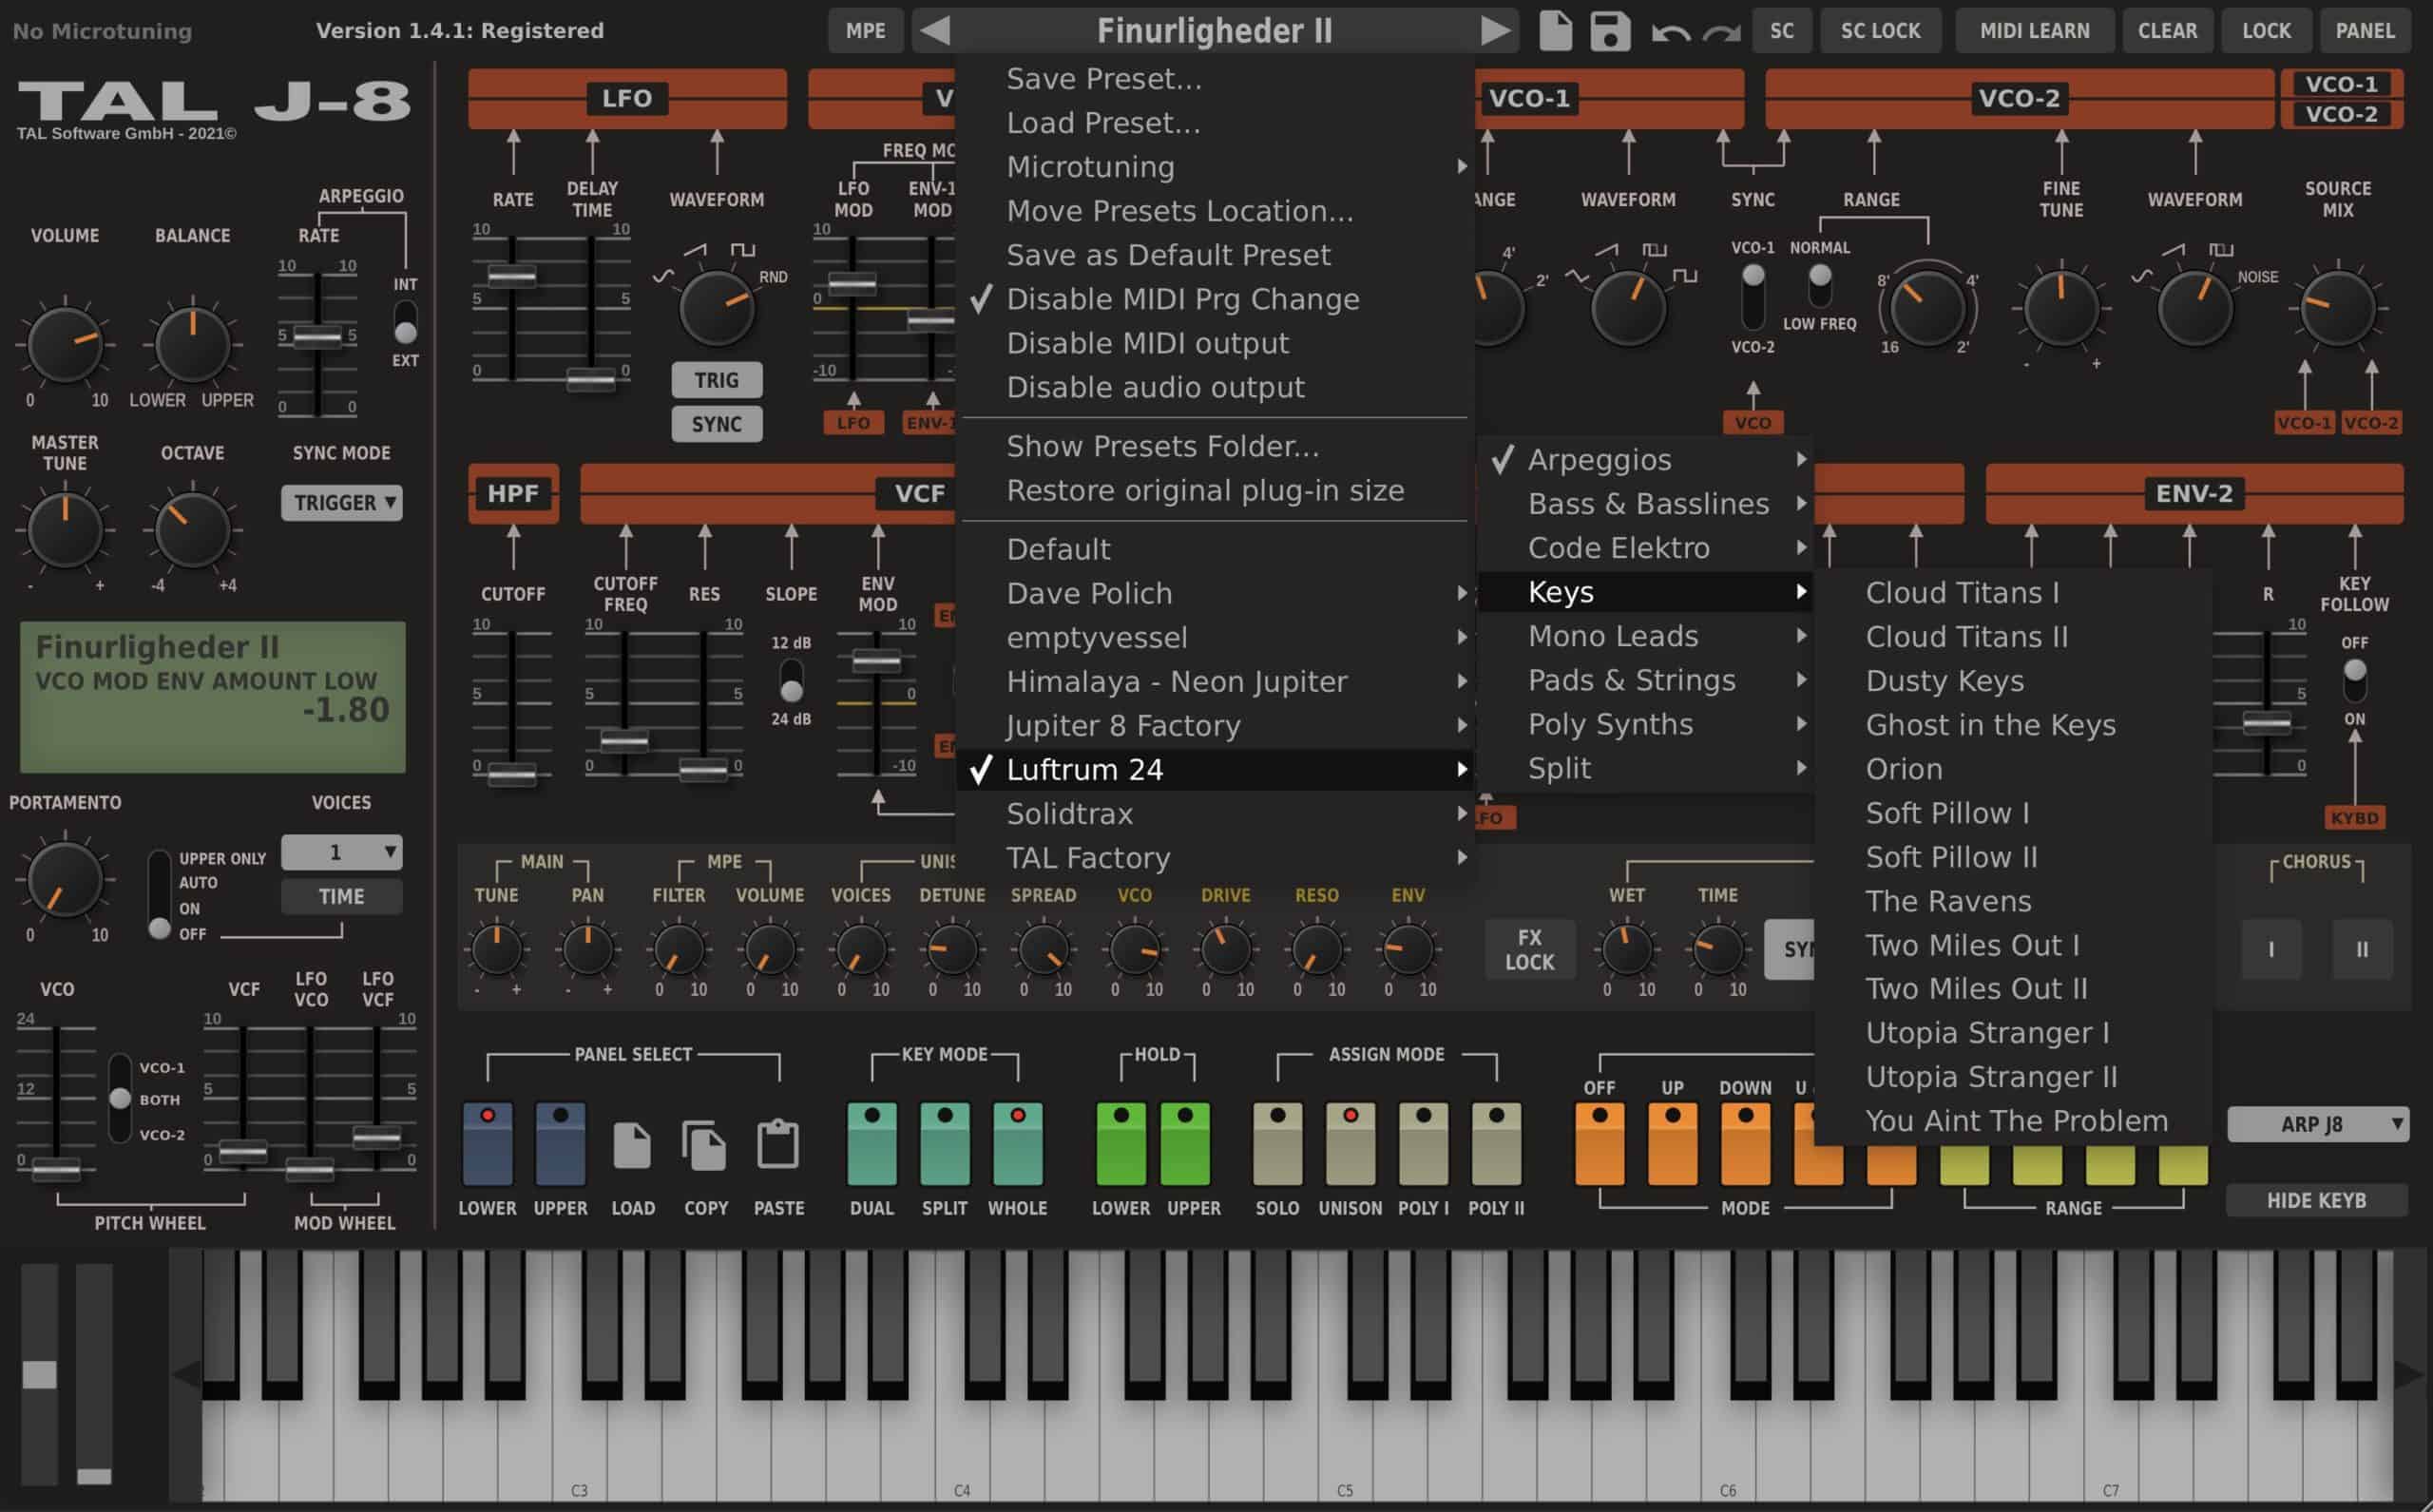Viewport: 2433px width, 1512px height.
Task: Click the panel PASTE clipboard icon
Action: [778, 1145]
